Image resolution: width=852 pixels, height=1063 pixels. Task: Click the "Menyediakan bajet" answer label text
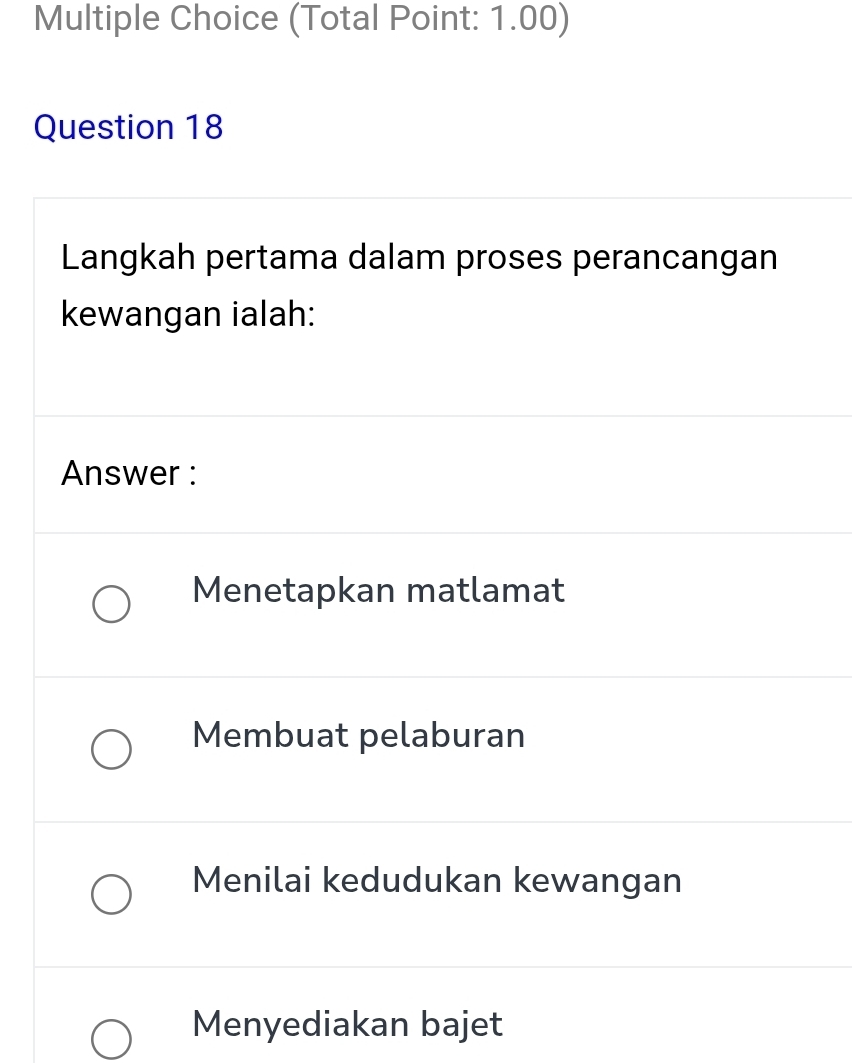[x=348, y=1025]
